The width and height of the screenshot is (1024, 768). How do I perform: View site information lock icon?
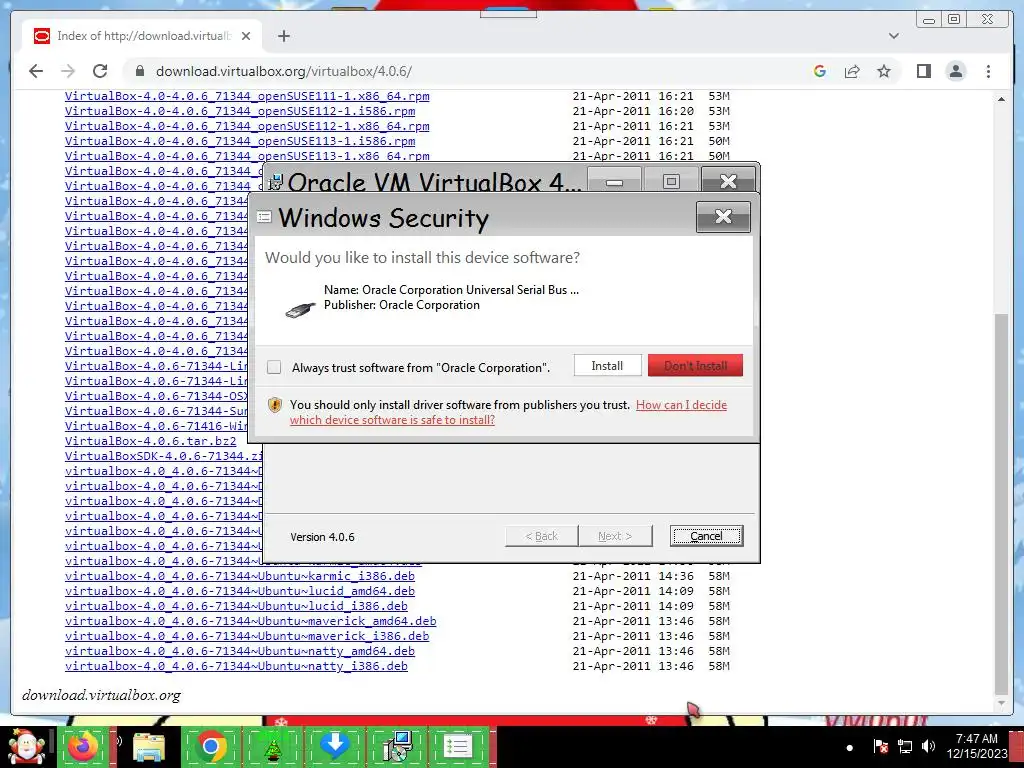139,71
